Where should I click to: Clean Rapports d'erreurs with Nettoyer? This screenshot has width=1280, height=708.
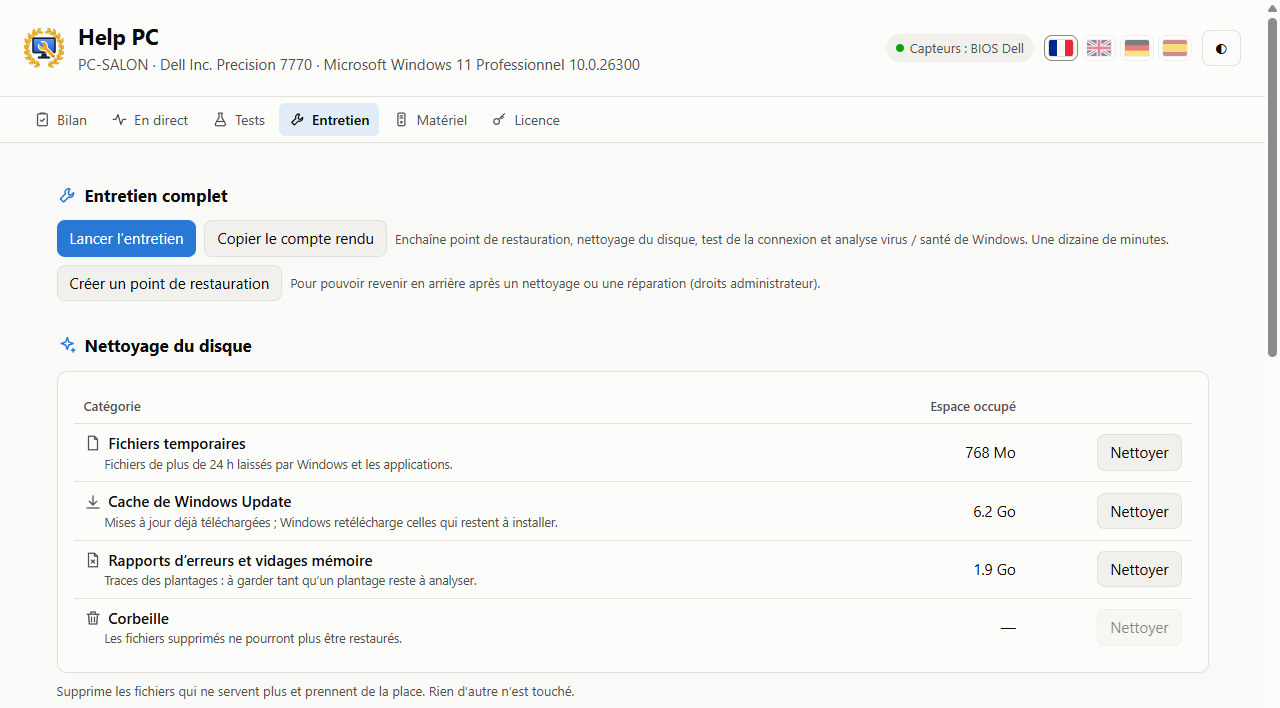[x=1139, y=570]
